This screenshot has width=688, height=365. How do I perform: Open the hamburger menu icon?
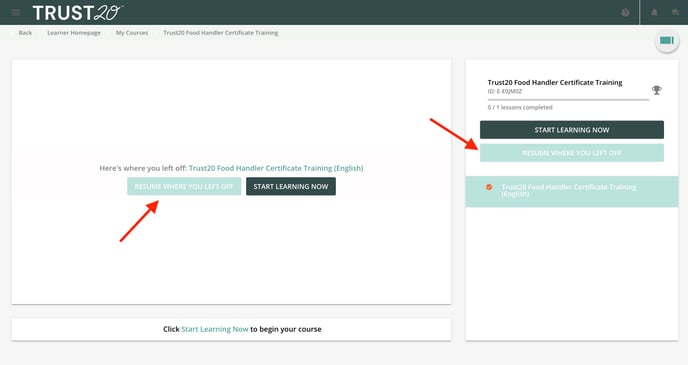click(16, 12)
